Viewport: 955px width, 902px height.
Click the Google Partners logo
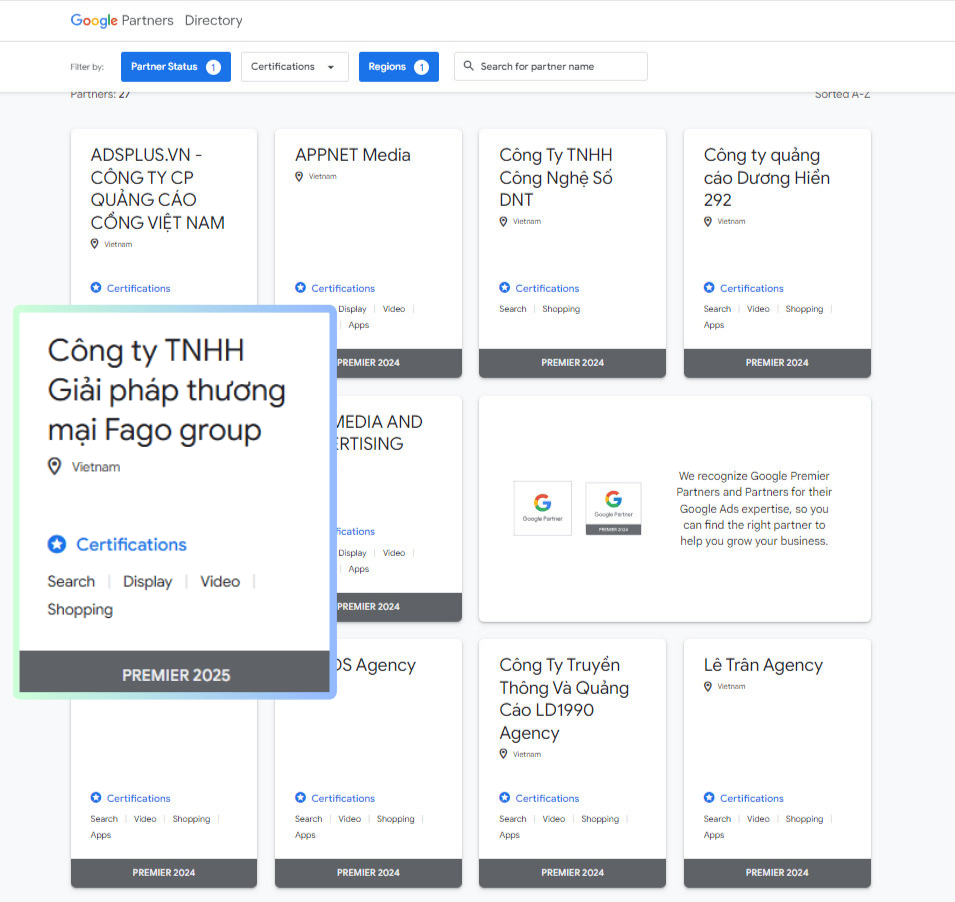point(122,21)
